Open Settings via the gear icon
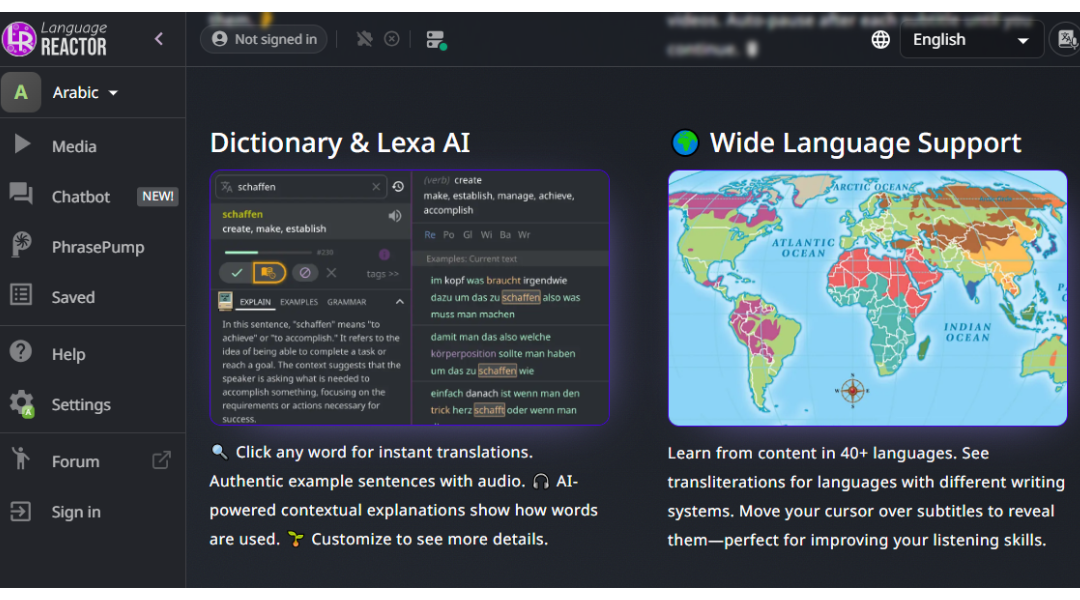This screenshot has width=1080, height=600. pyautogui.click(x=21, y=404)
